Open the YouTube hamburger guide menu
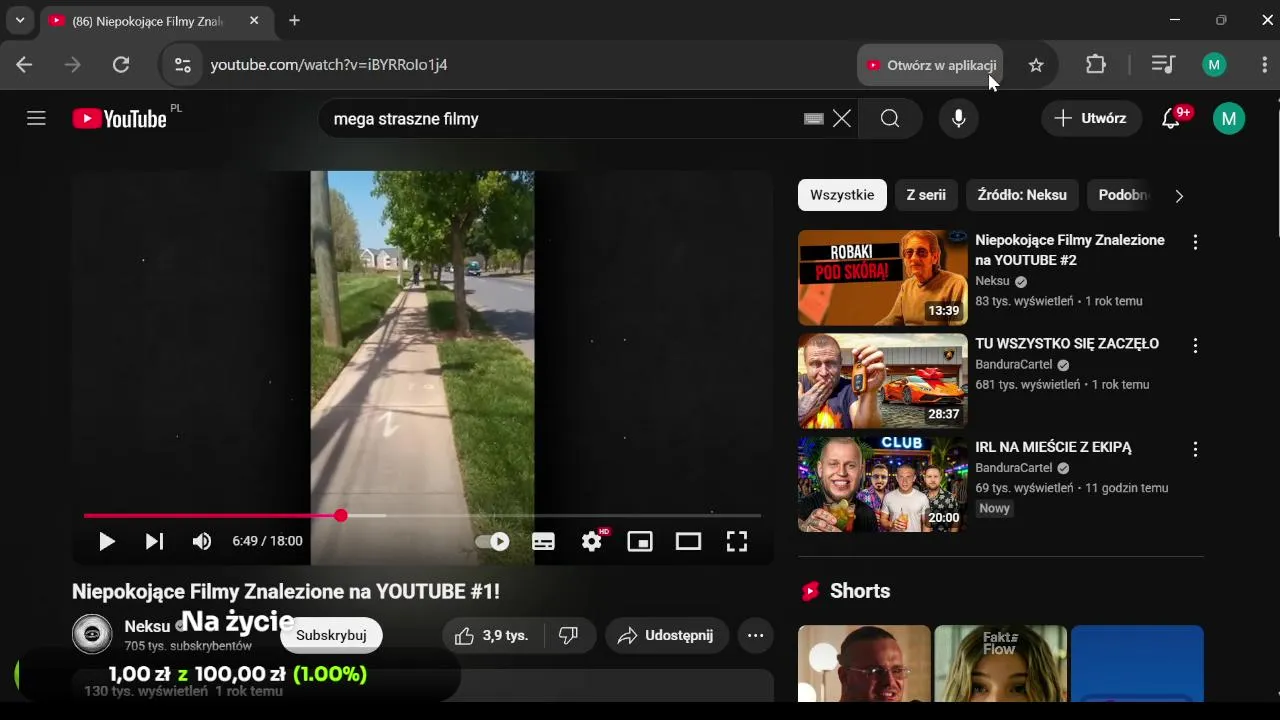Screen dimensions: 1280x720 (x=37, y=119)
